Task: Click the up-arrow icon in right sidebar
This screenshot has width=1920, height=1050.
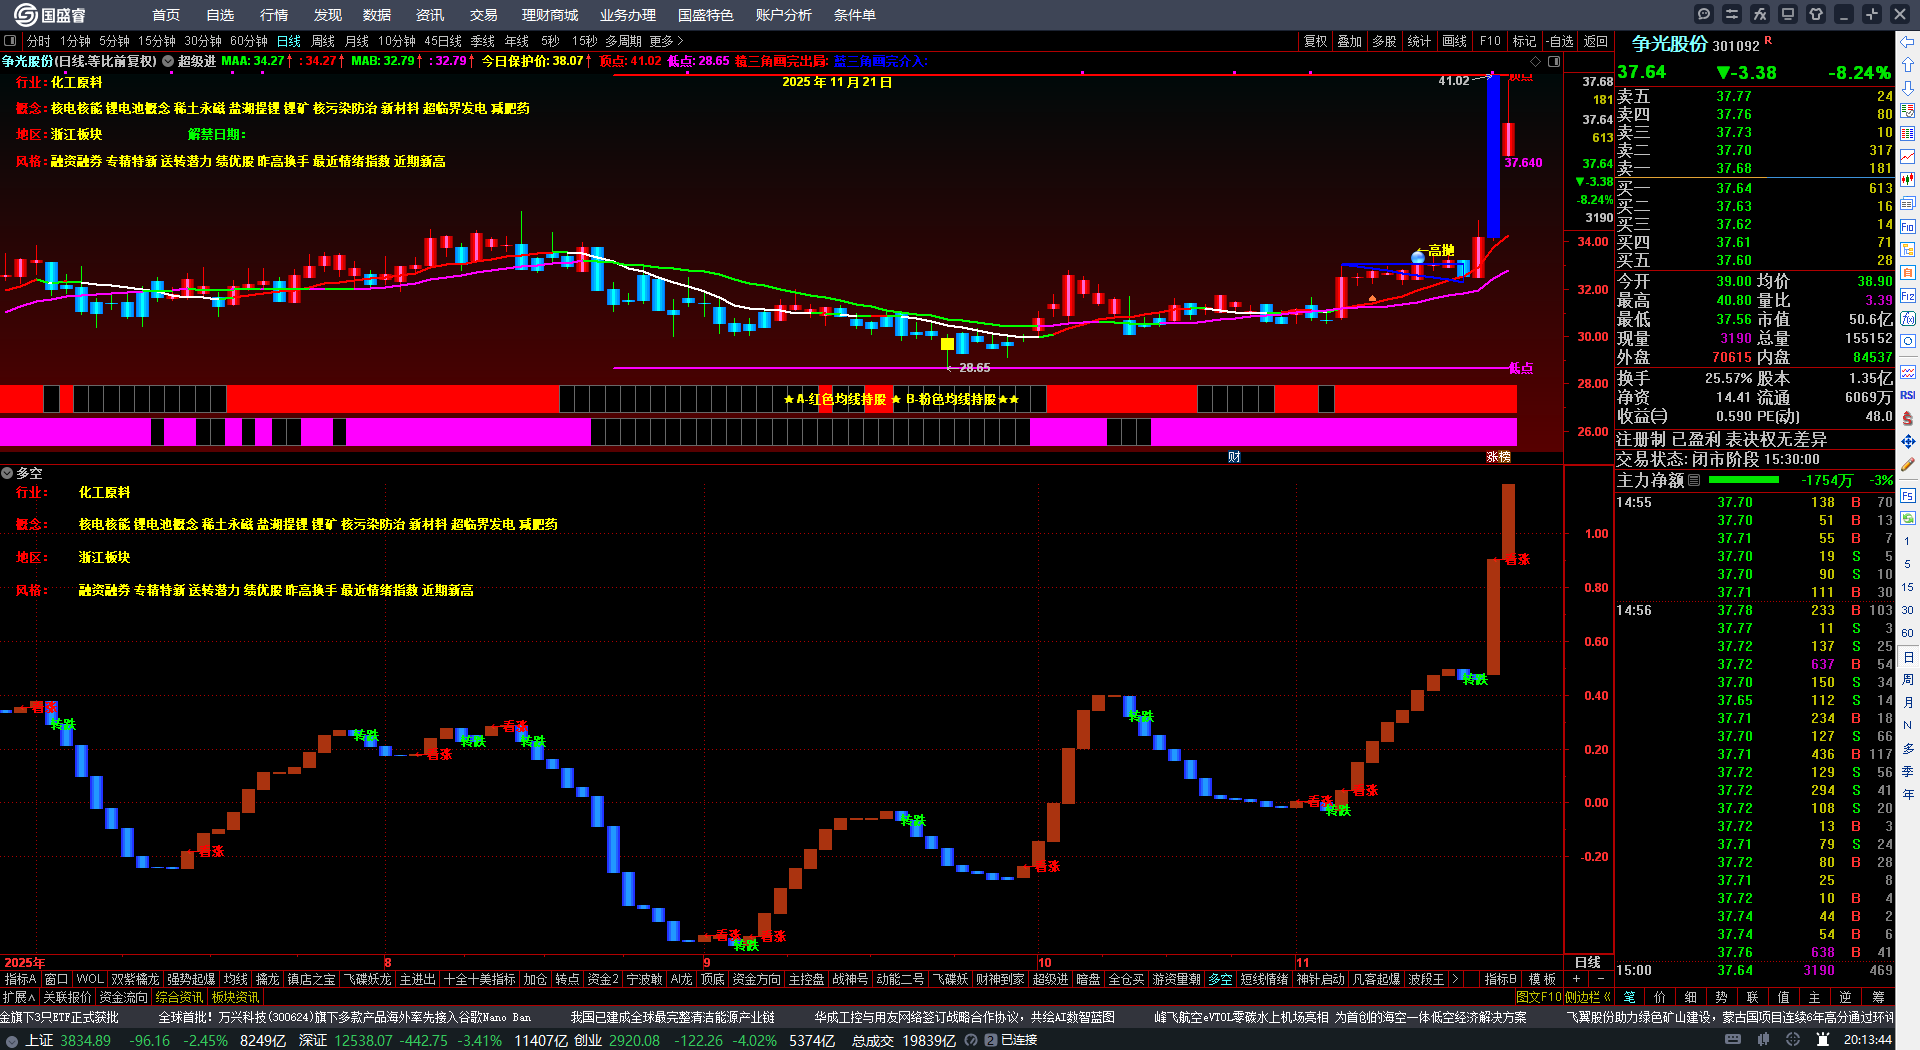Action: pos(1908,64)
